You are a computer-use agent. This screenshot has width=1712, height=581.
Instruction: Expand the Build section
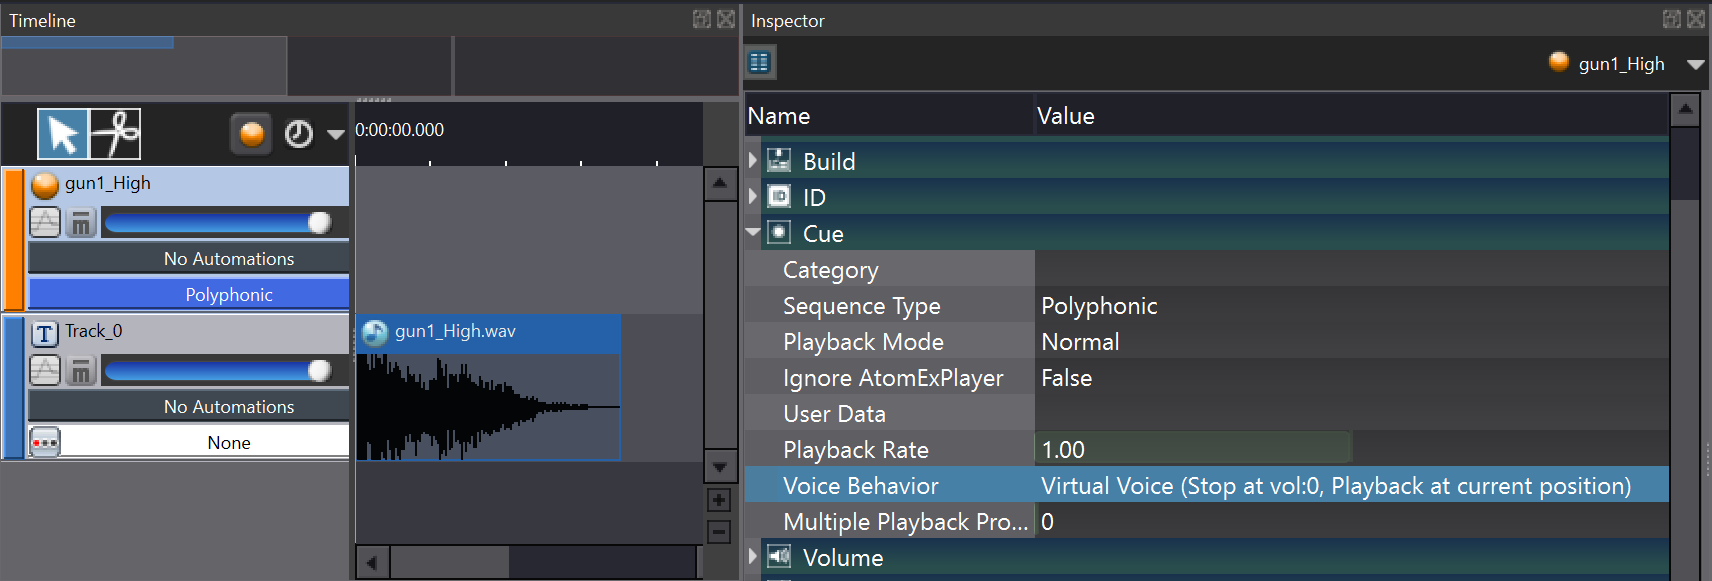click(x=753, y=160)
